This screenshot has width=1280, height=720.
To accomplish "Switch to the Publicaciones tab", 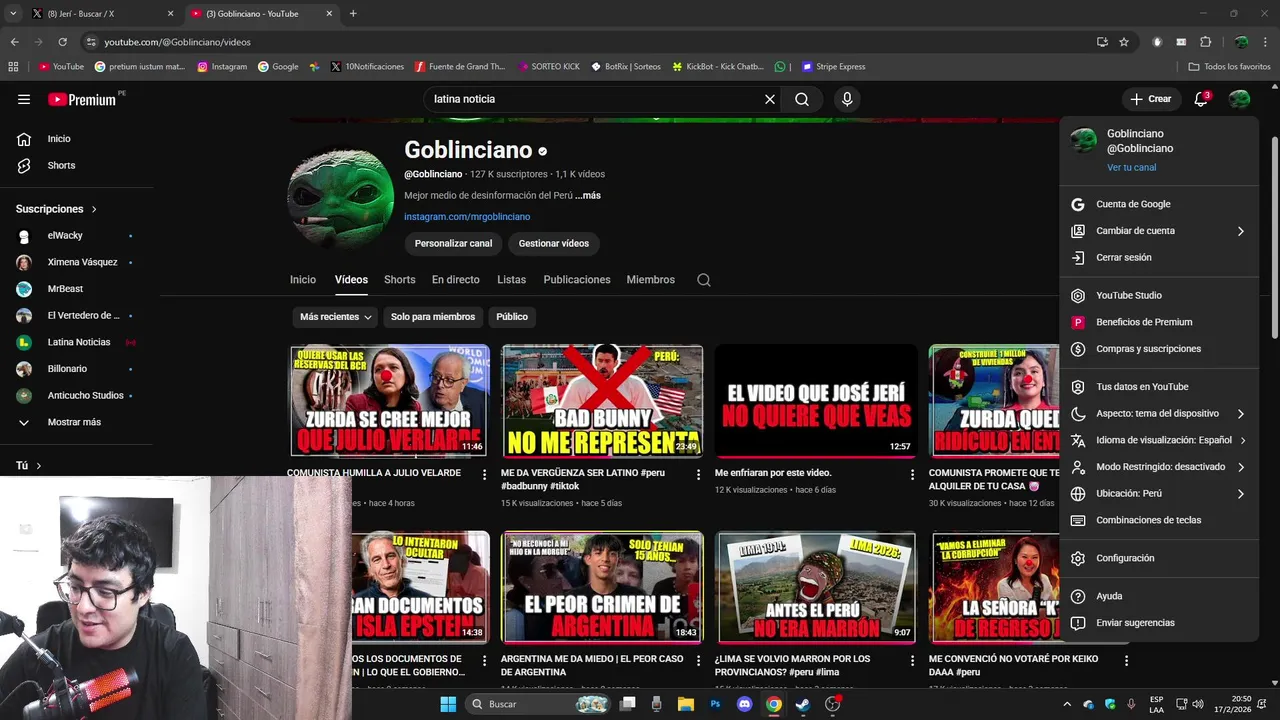I will (577, 280).
